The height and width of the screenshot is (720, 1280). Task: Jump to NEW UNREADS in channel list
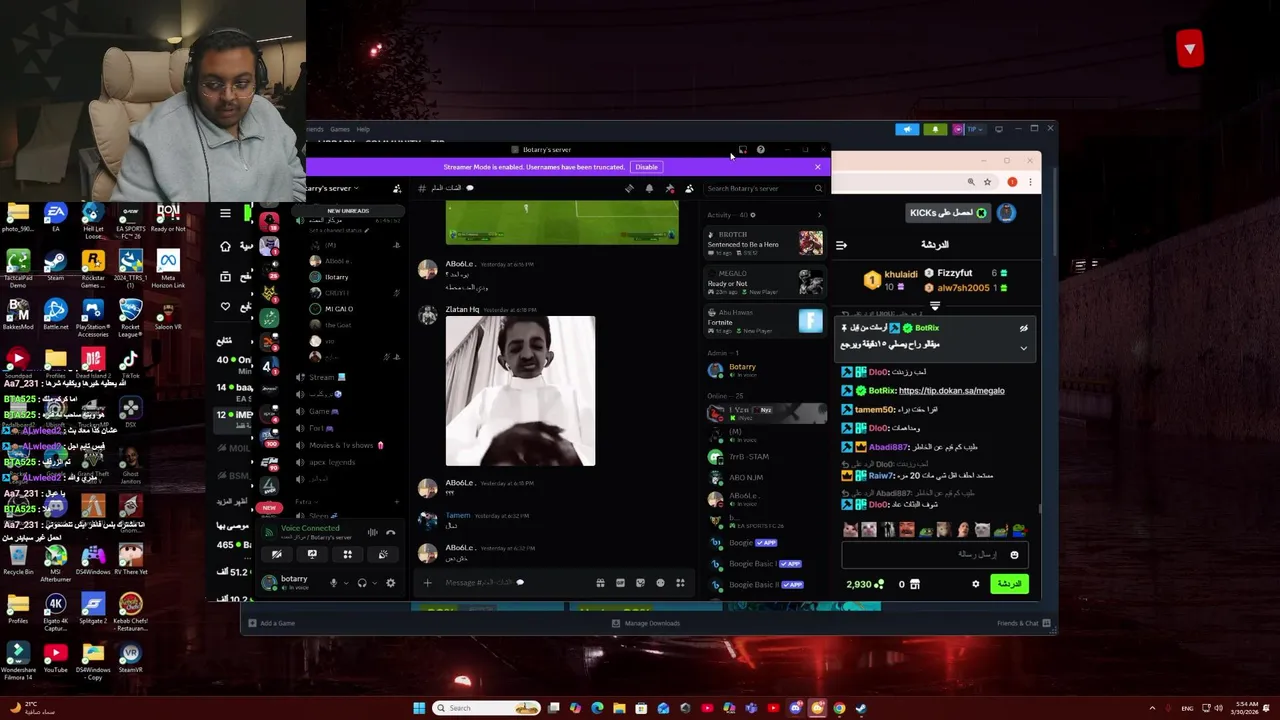click(x=348, y=211)
